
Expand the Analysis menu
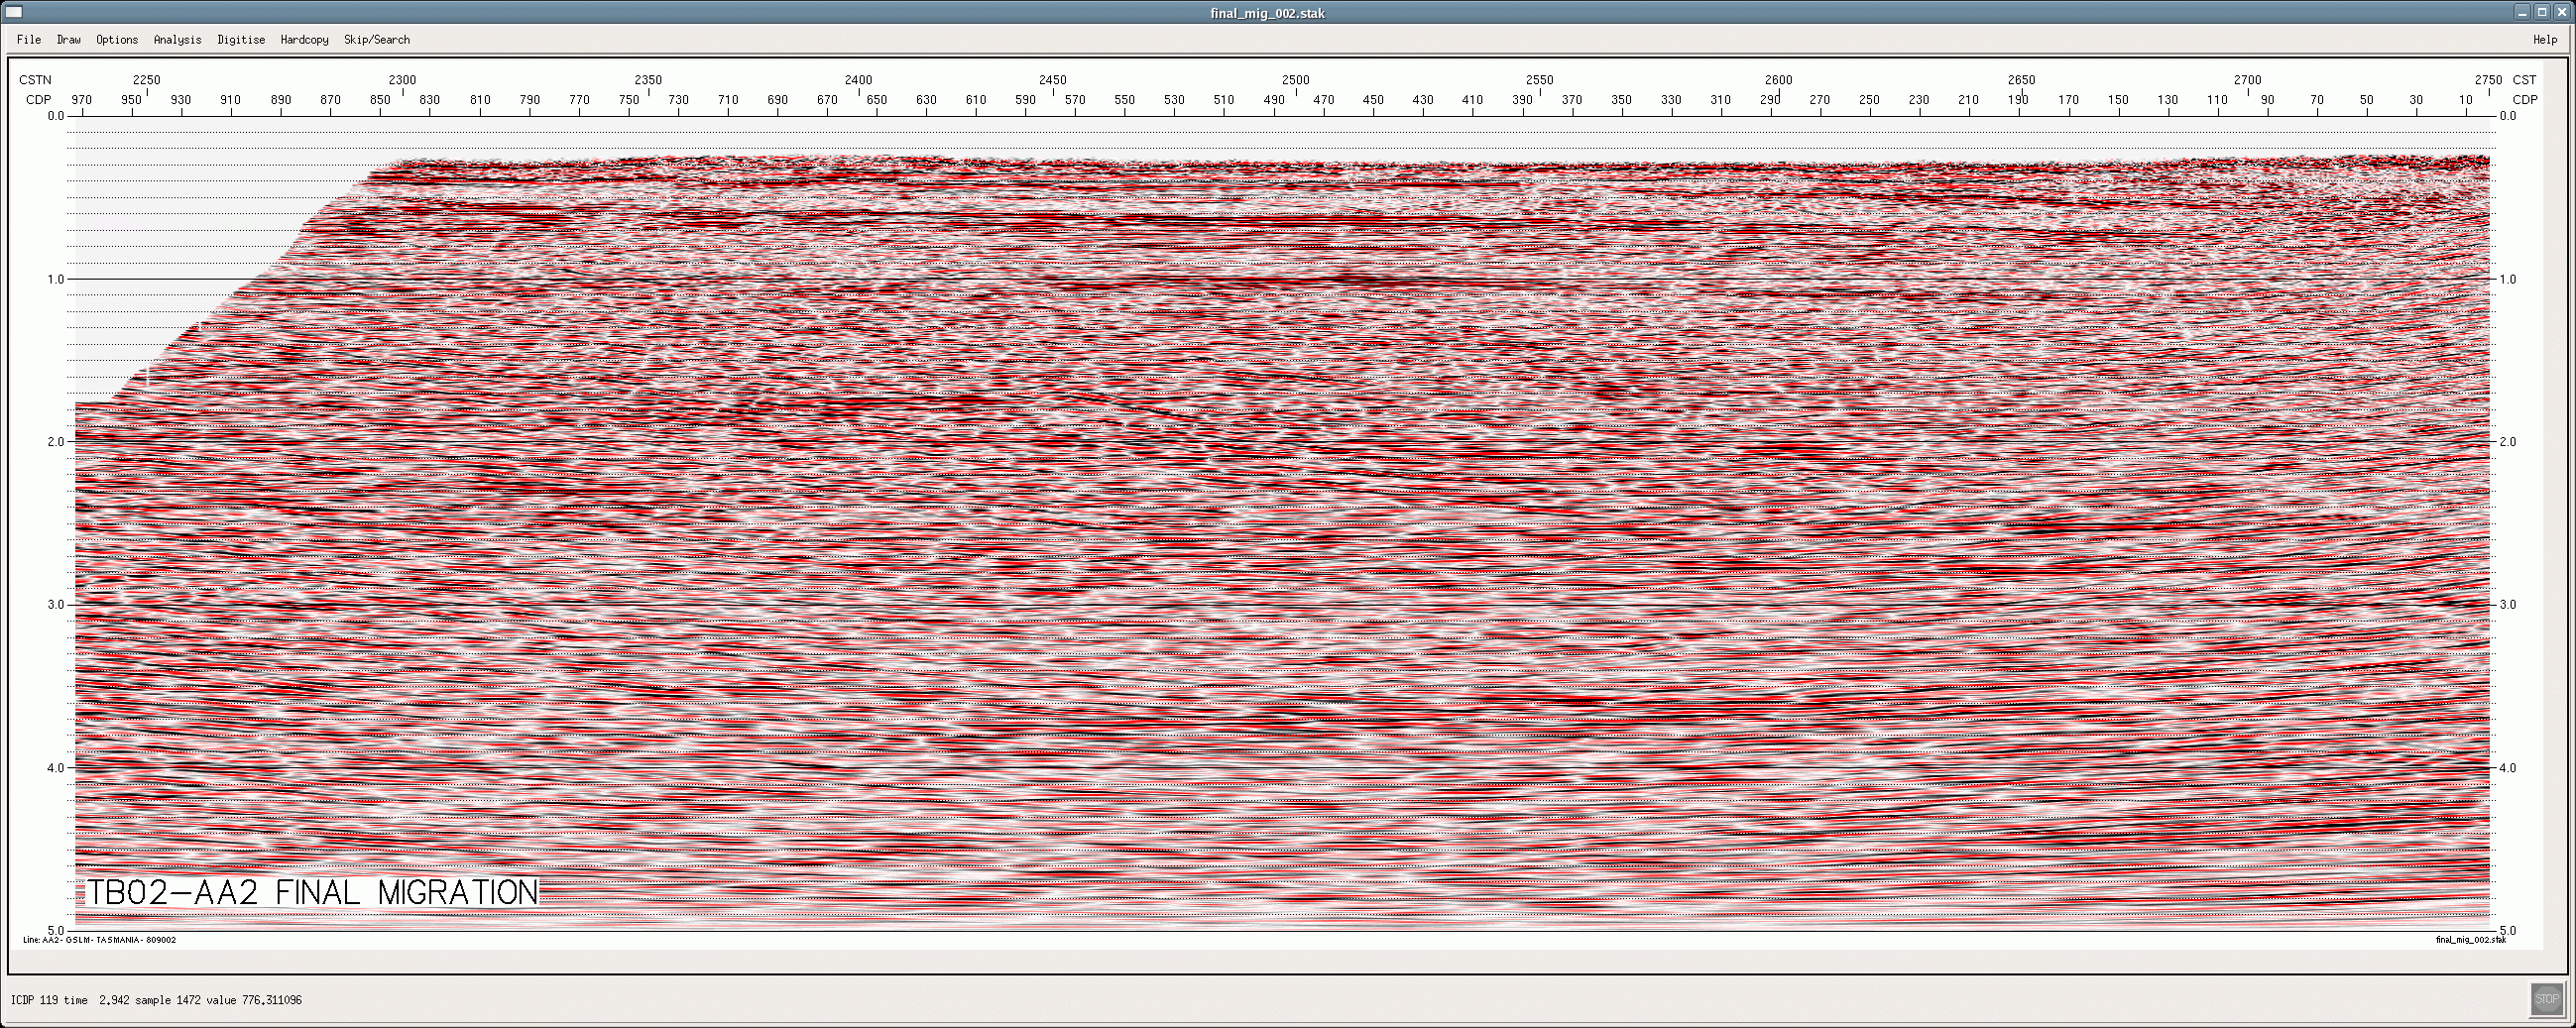tap(177, 40)
